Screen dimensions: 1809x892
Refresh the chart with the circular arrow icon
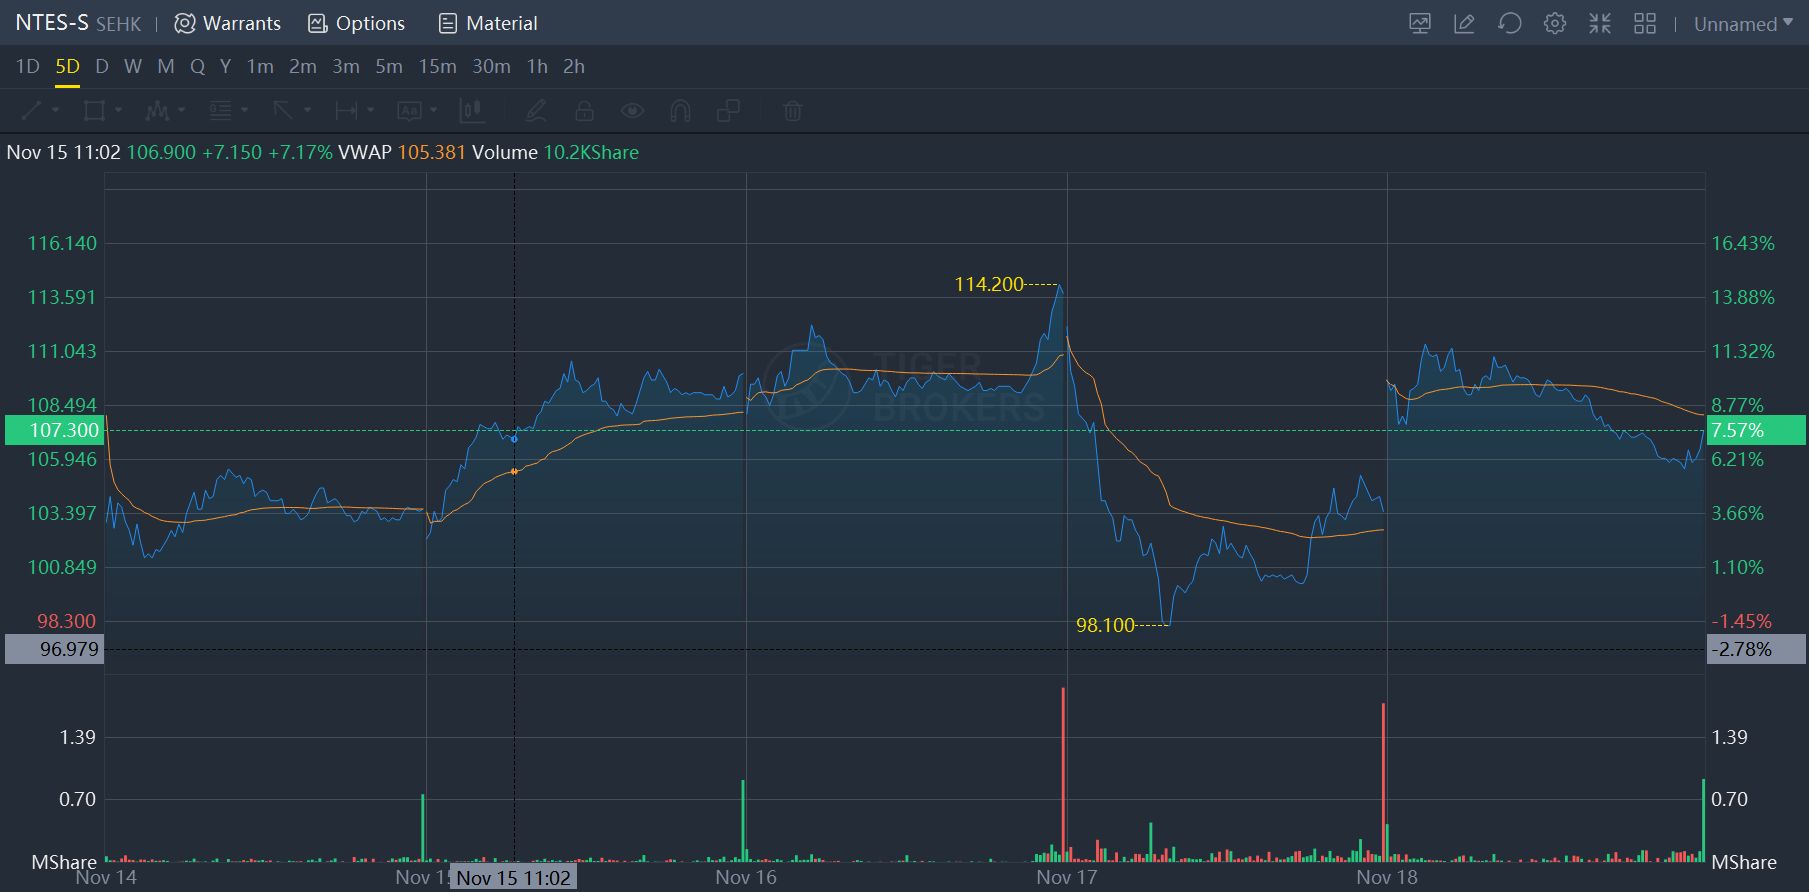click(x=1510, y=23)
